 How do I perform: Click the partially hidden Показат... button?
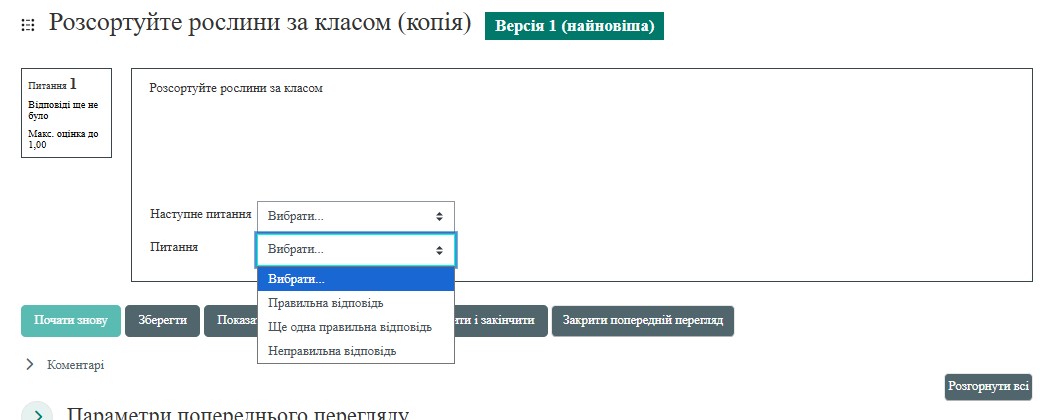(x=230, y=321)
